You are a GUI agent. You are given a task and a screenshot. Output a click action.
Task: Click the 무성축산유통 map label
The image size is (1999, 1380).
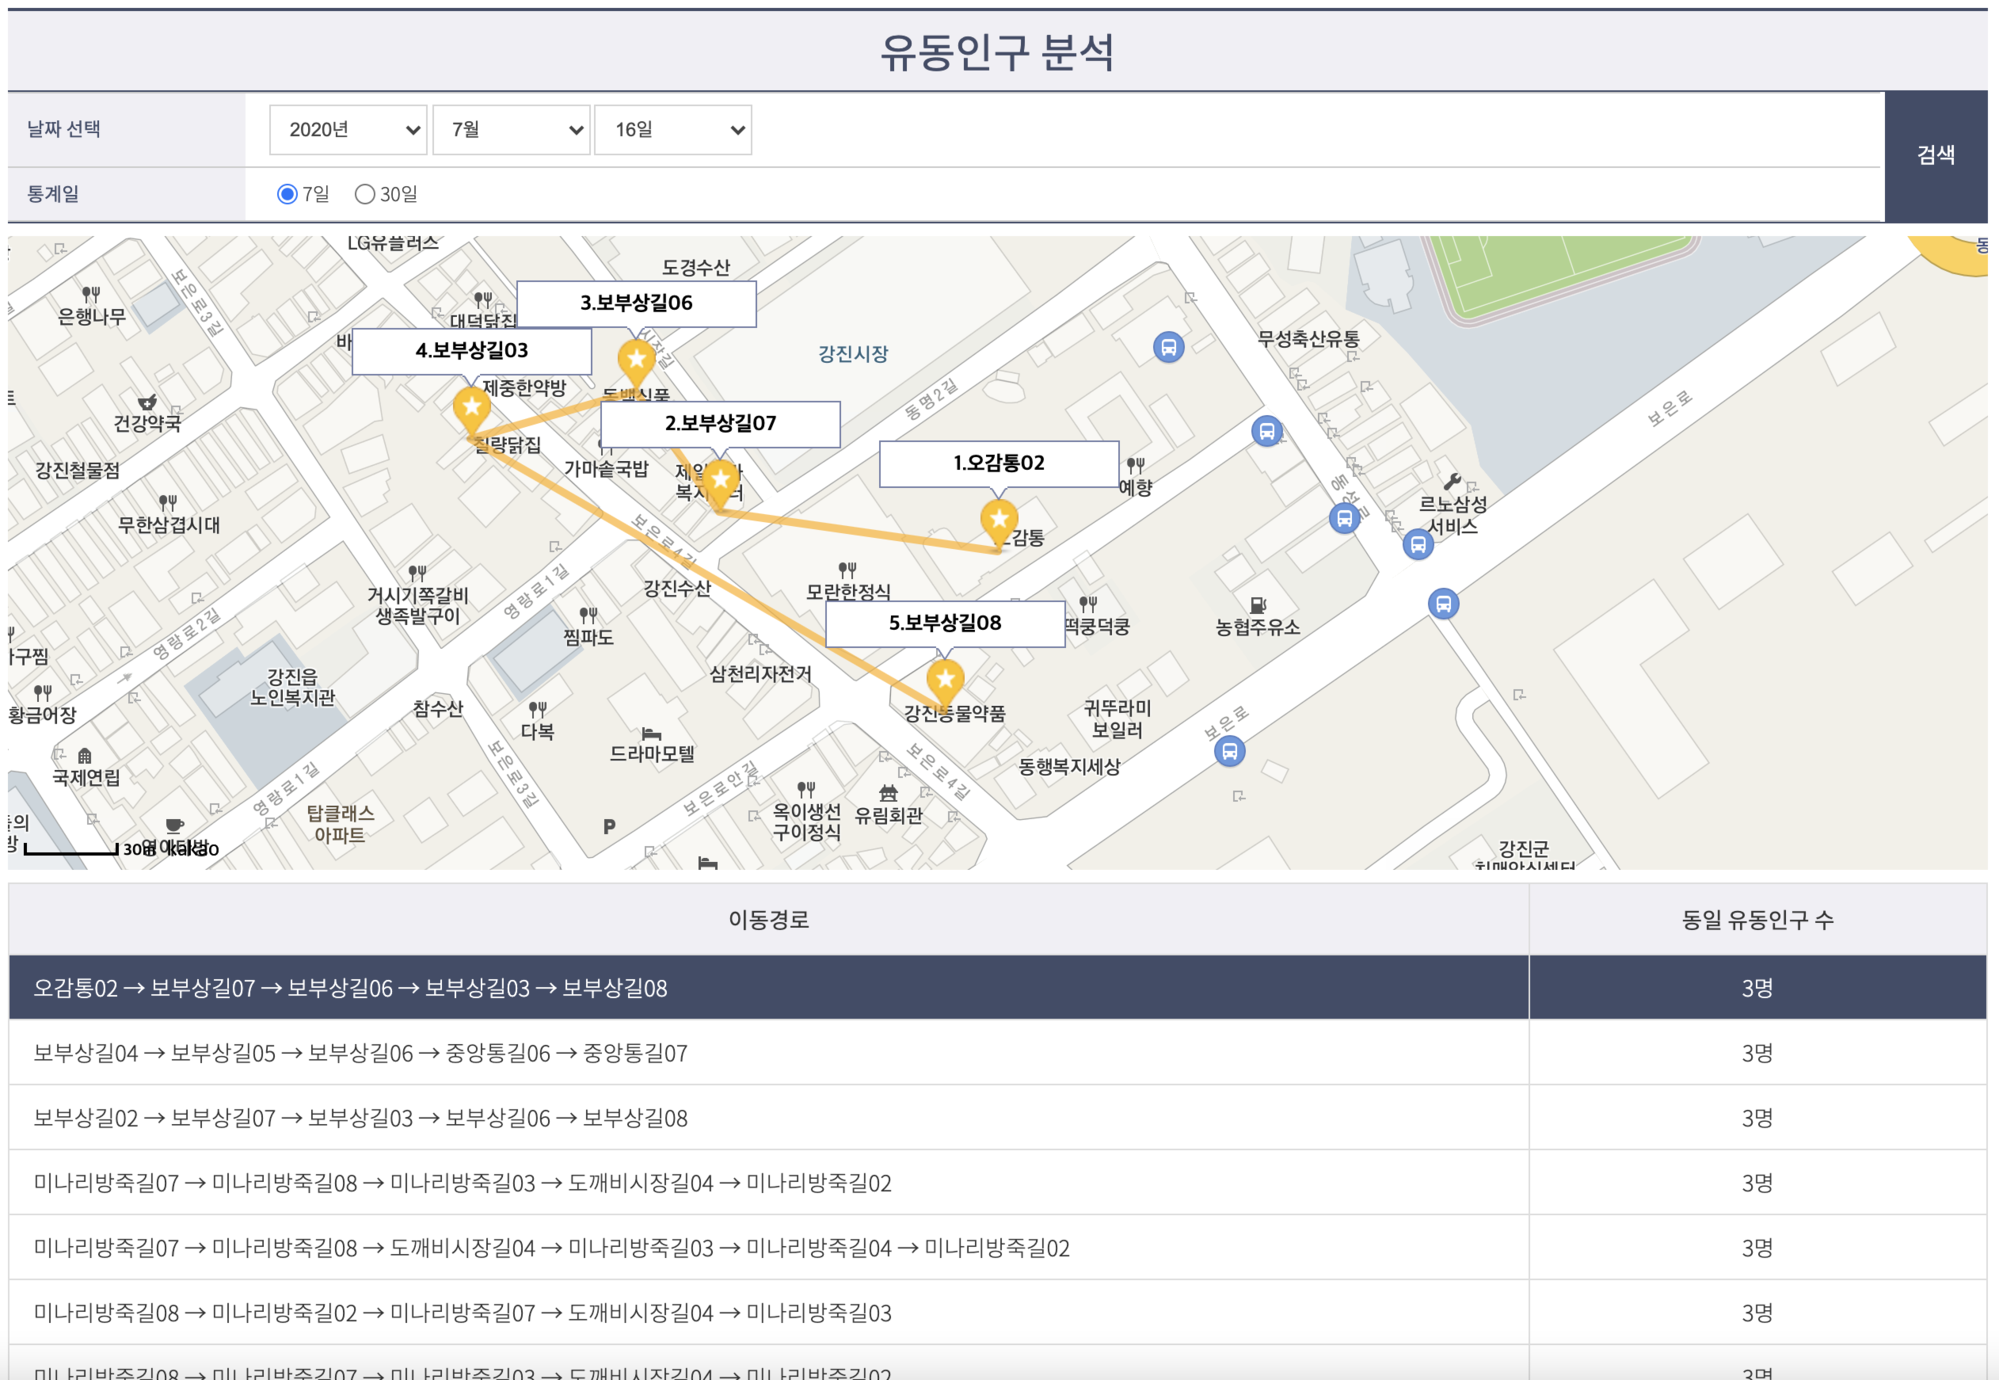[x=1308, y=339]
